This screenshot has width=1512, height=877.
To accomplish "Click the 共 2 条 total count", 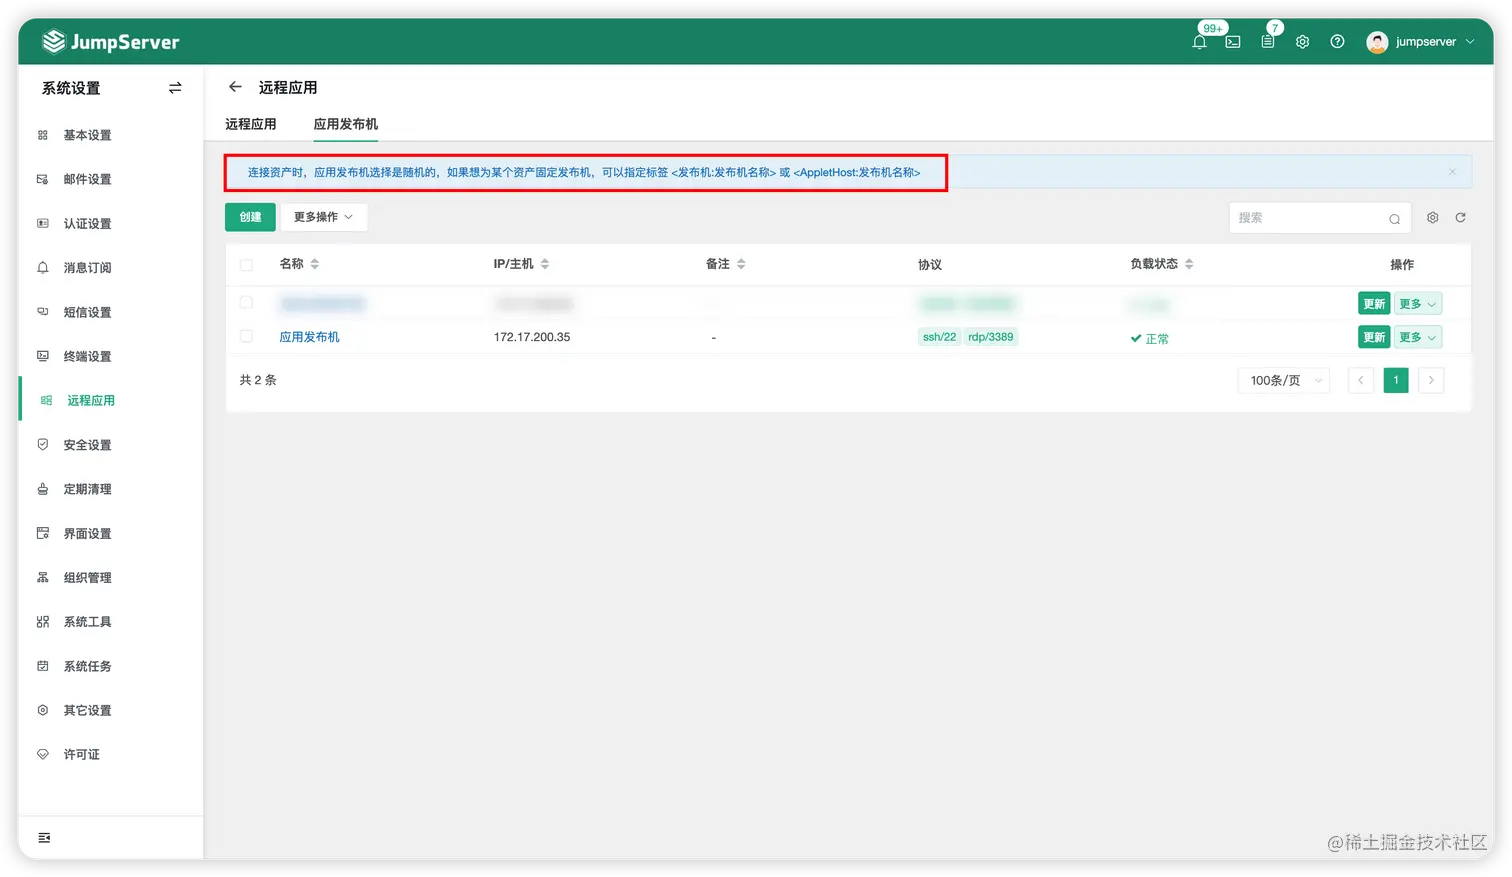I will pyautogui.click(x=258, y=380).
